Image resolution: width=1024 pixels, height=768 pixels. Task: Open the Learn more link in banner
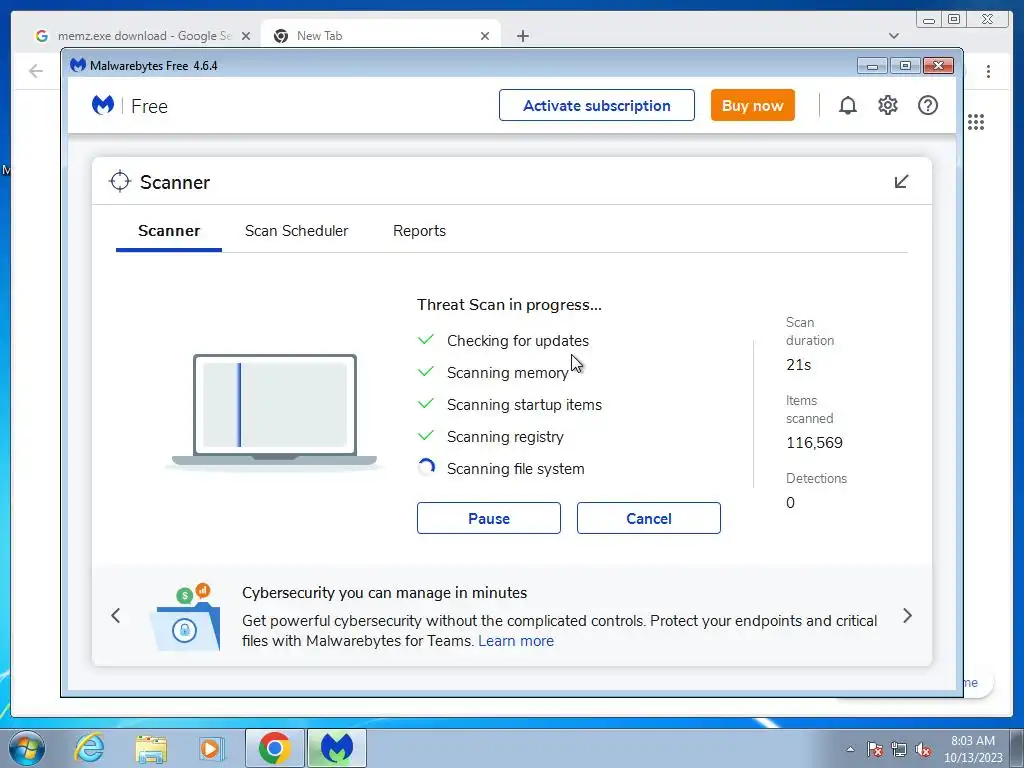(516, 641)
